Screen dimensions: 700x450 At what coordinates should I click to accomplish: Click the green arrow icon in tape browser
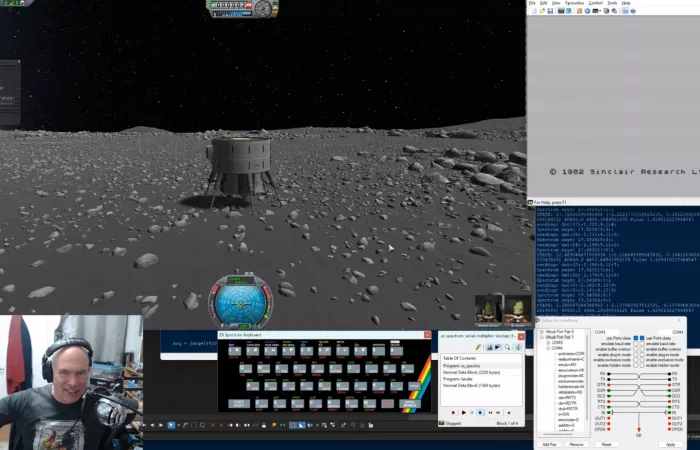tap(518, 347)
